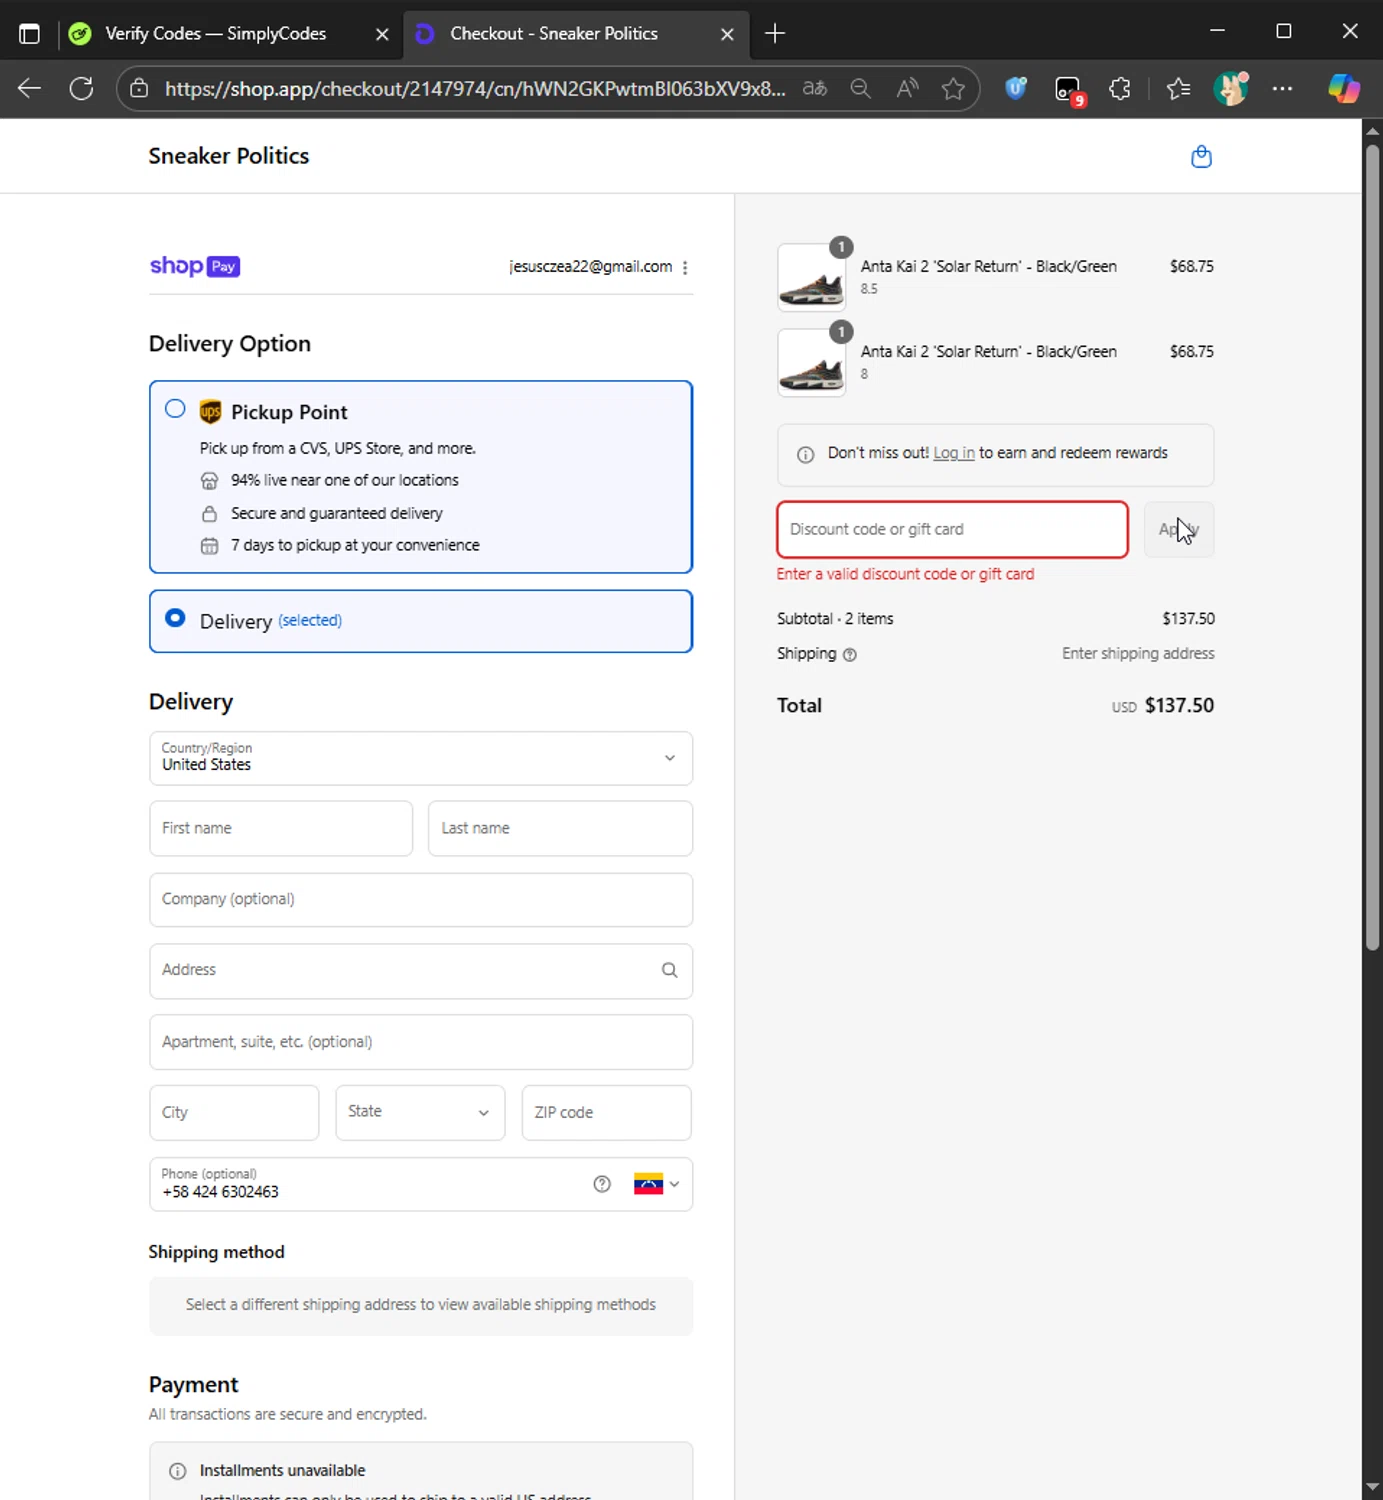Click the scrollbar down arrow
Screen dimensions: 1383x1500
coord(1372,1488)
